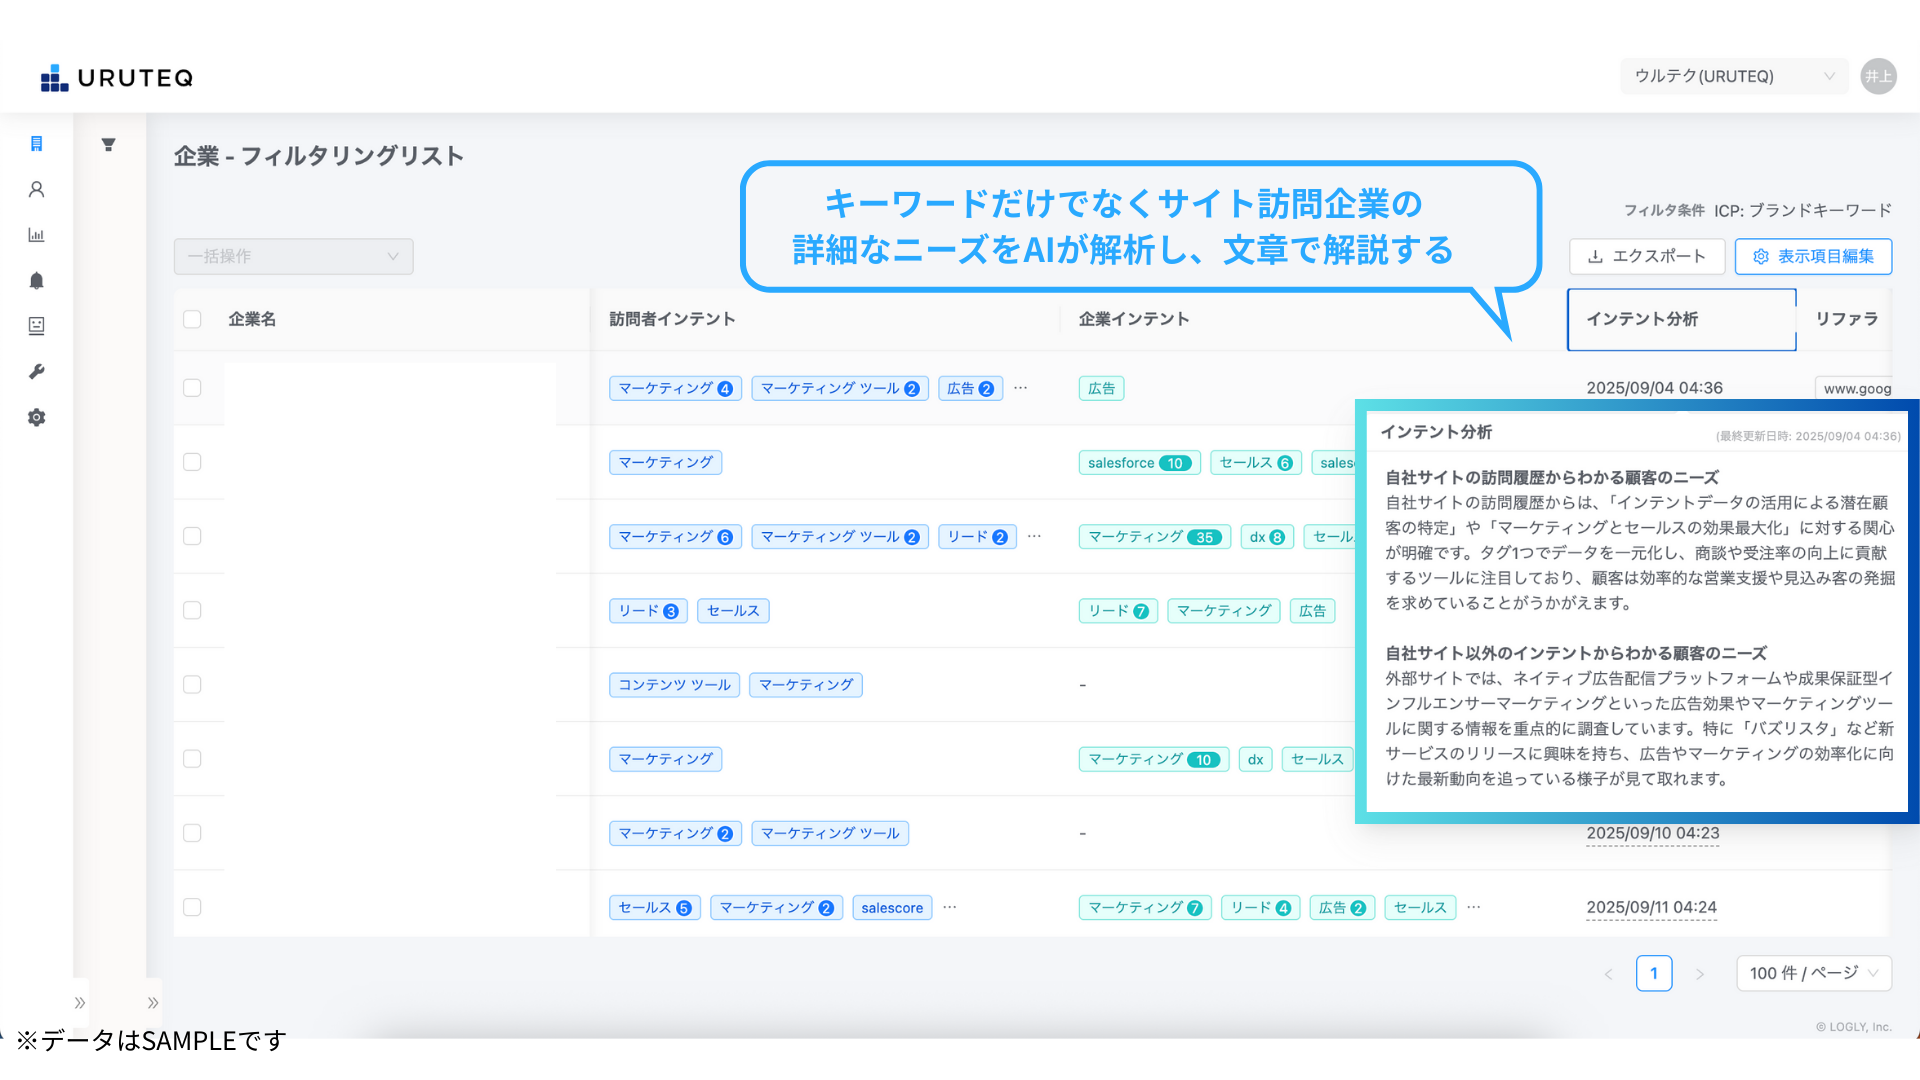Open the ウルテク(URUTEQ) account dropdown

pos(1734,77)
